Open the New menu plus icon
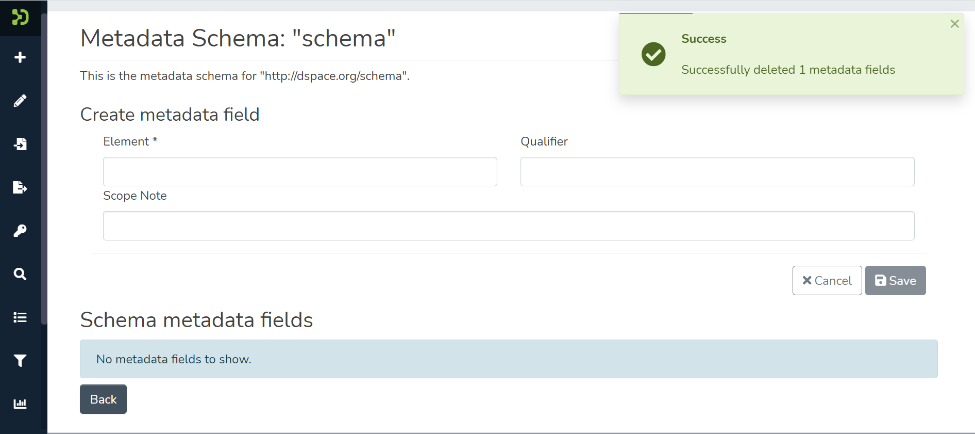 point(20,58)
